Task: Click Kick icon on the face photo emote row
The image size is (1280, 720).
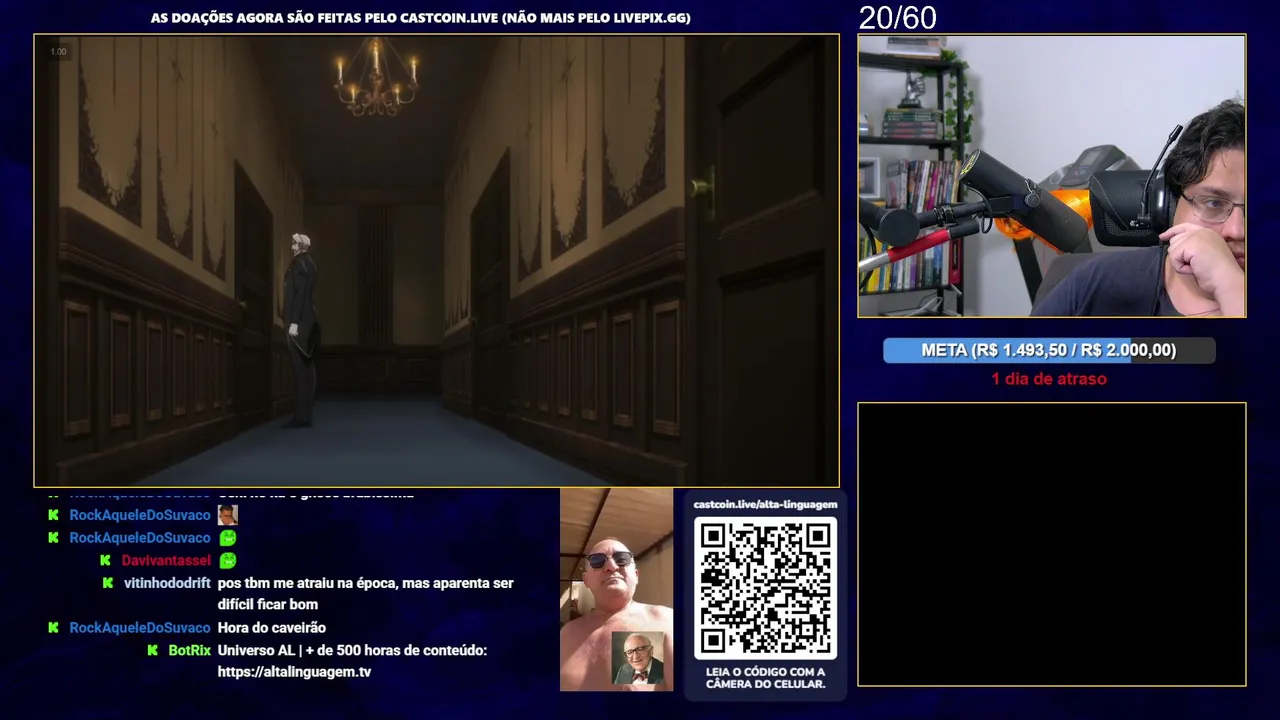Action: (x=54, y=514)
